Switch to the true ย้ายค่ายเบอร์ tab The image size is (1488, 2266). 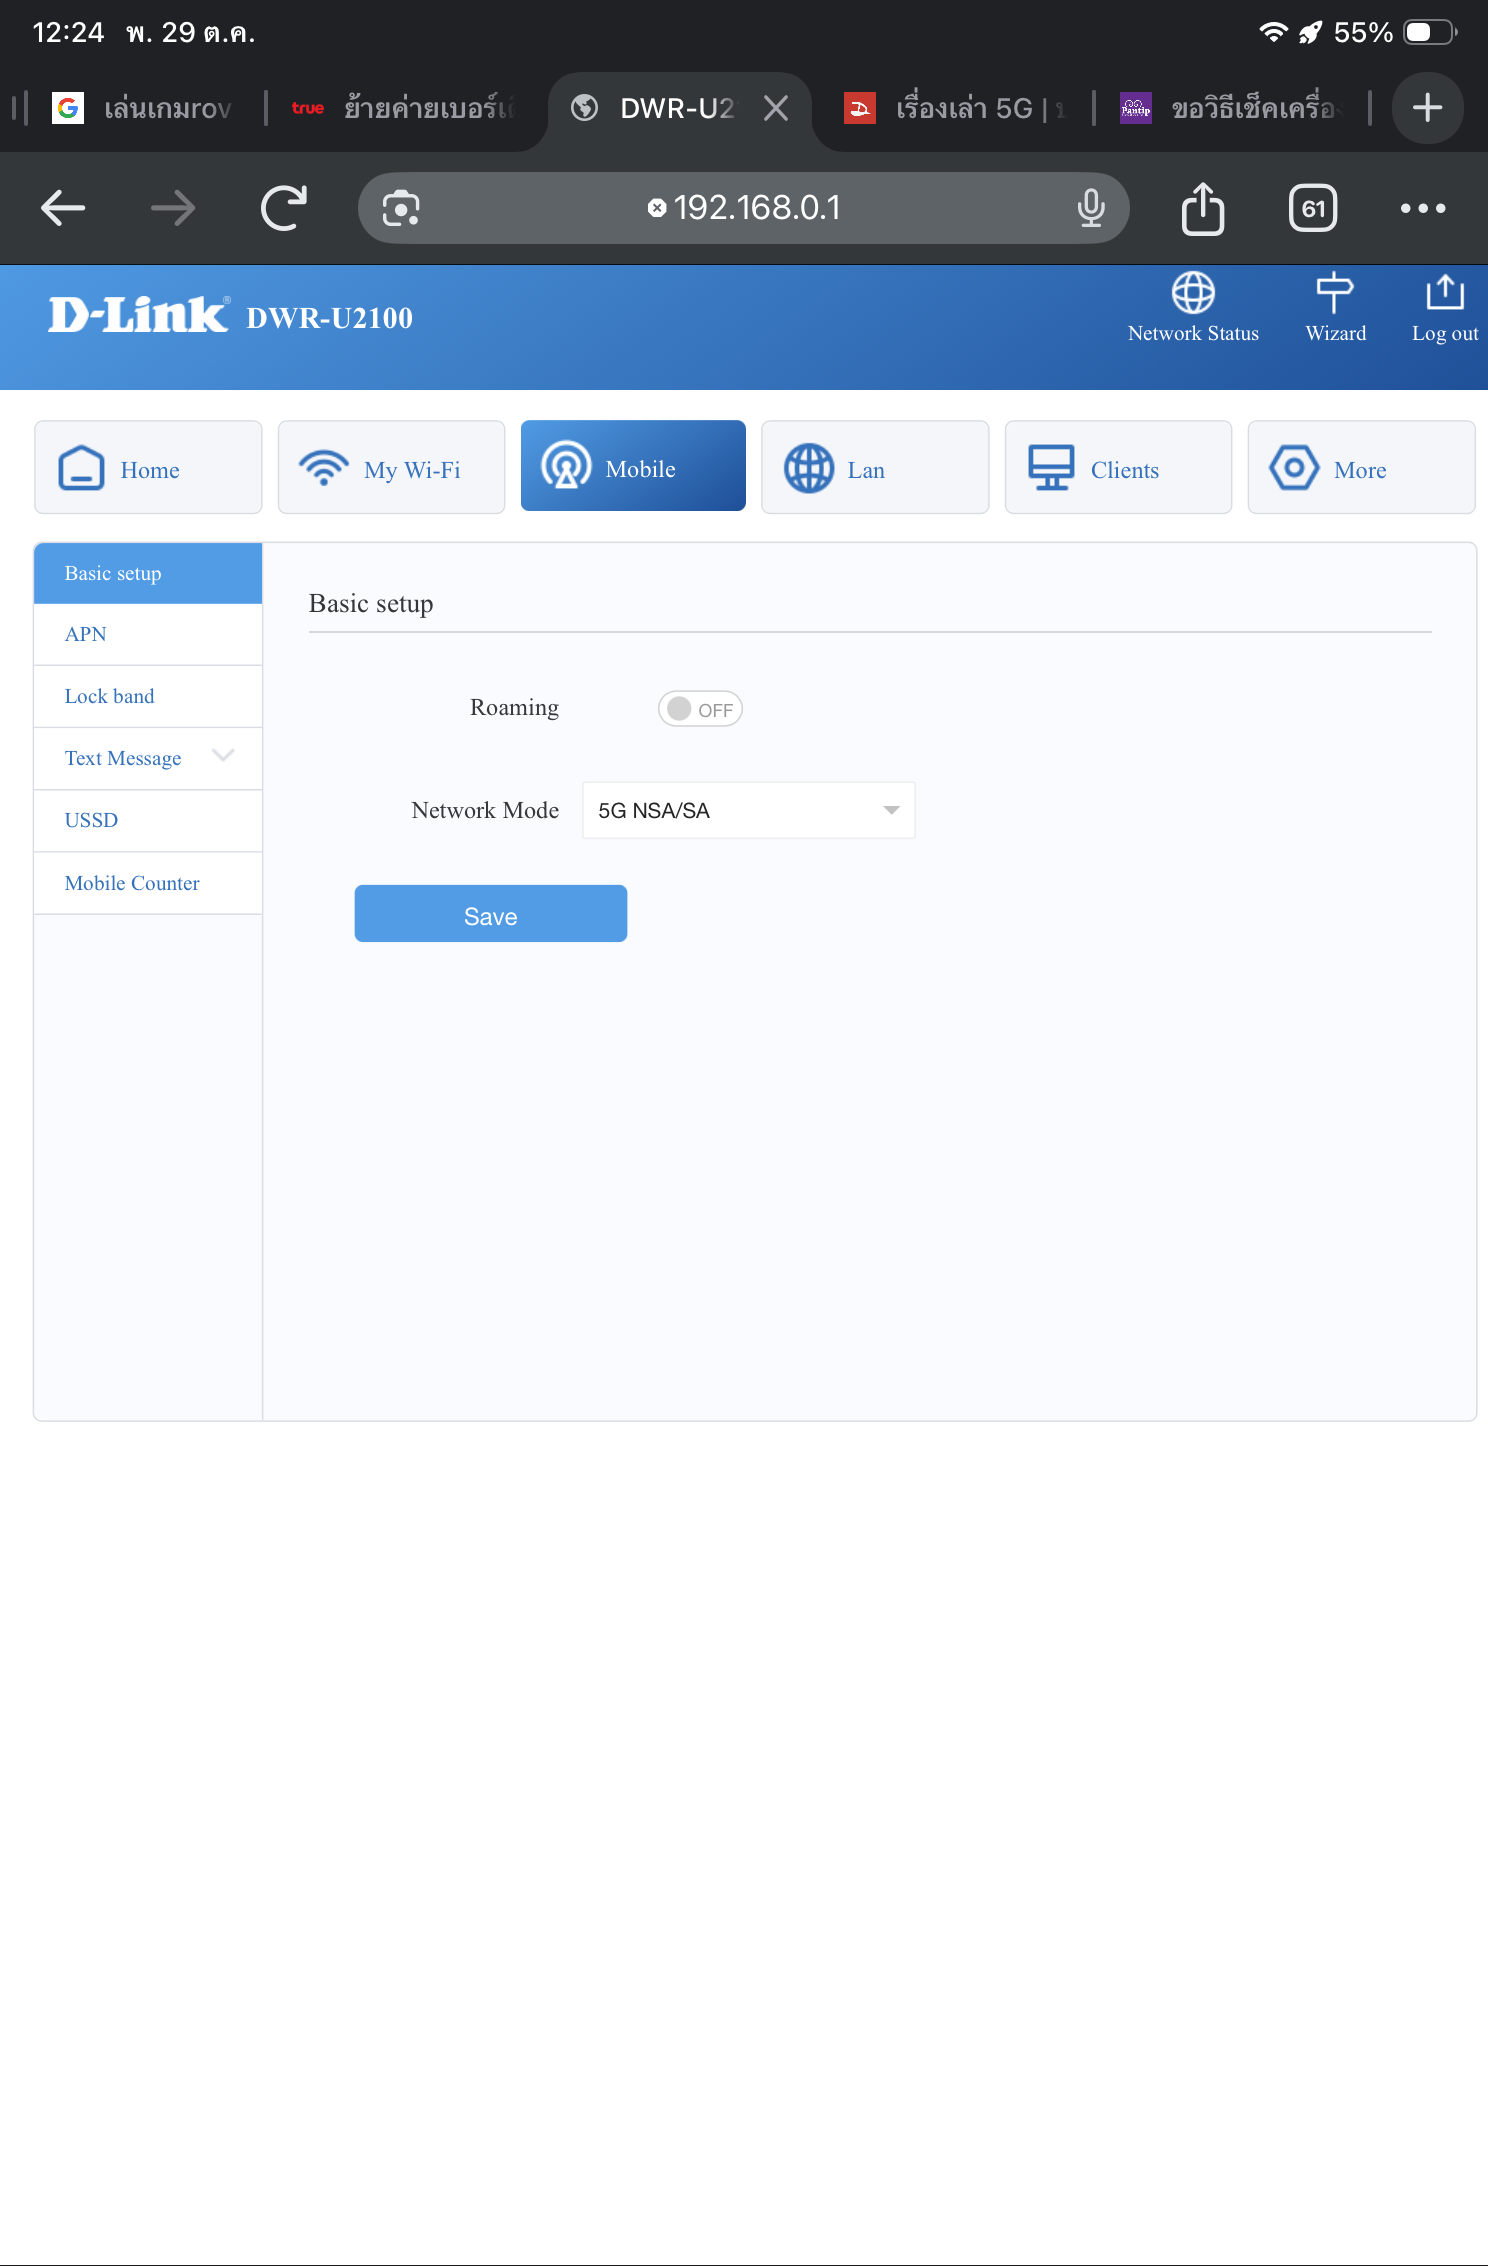404,108
